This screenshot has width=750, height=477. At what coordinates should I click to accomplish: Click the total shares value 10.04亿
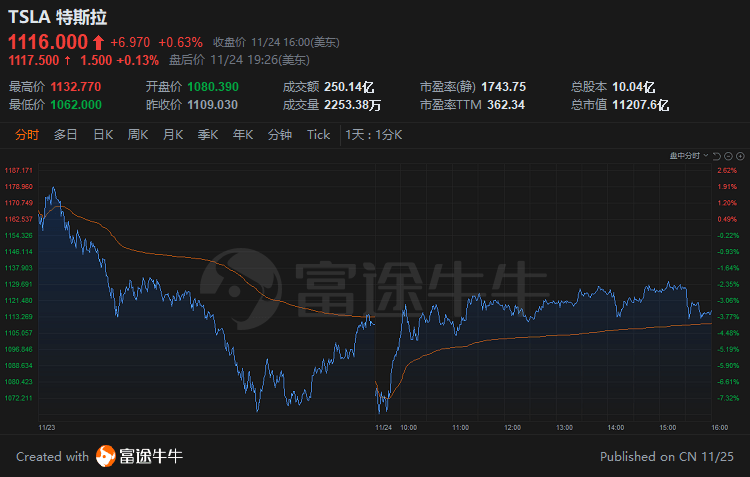[633, 87]
